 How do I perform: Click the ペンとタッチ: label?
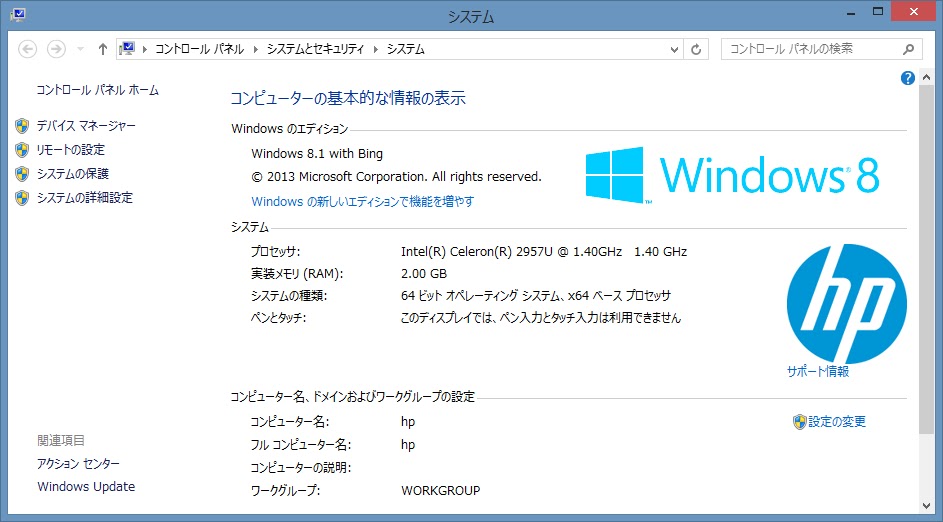278,318
